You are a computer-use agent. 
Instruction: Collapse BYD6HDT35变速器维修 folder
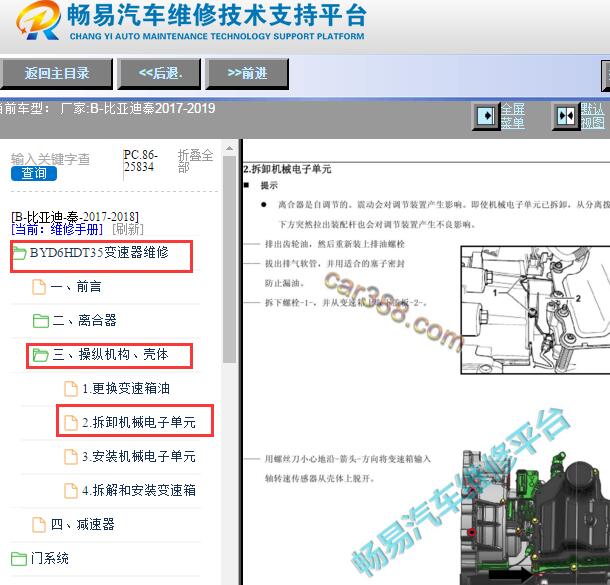click(99, 253)
